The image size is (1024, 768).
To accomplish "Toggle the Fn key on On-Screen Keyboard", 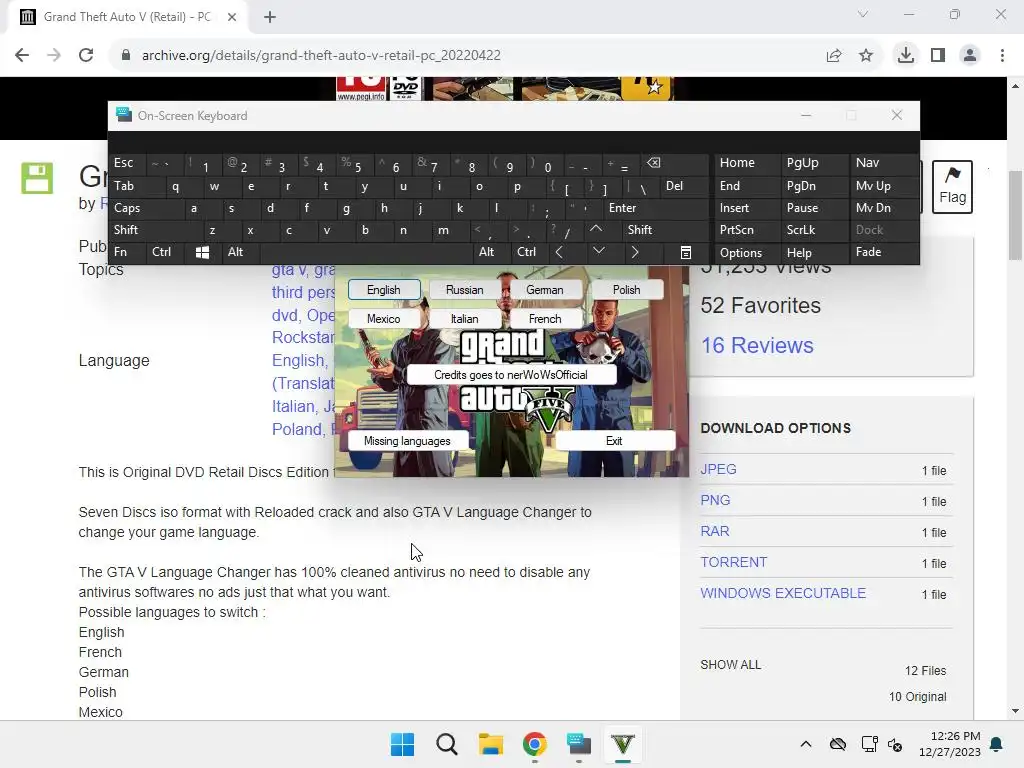I will tap(128, 252).
